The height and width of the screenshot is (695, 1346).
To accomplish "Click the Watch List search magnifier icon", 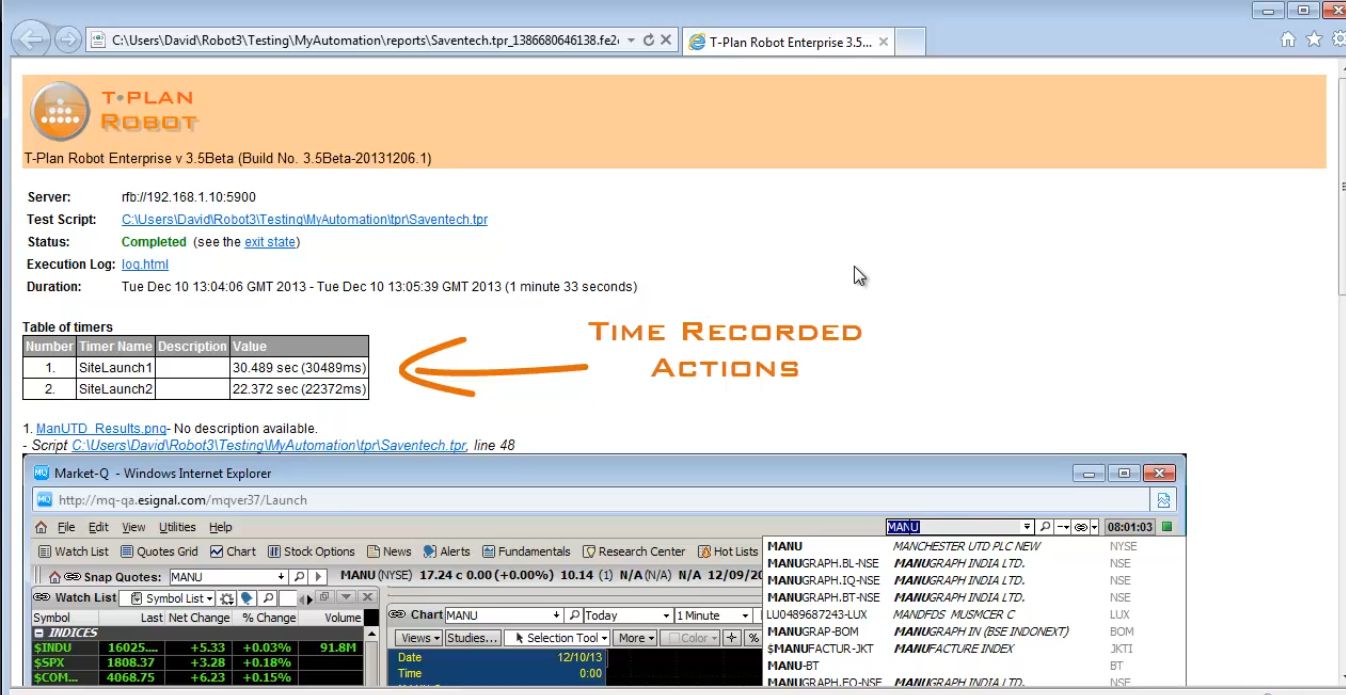I will click(268, 598).
